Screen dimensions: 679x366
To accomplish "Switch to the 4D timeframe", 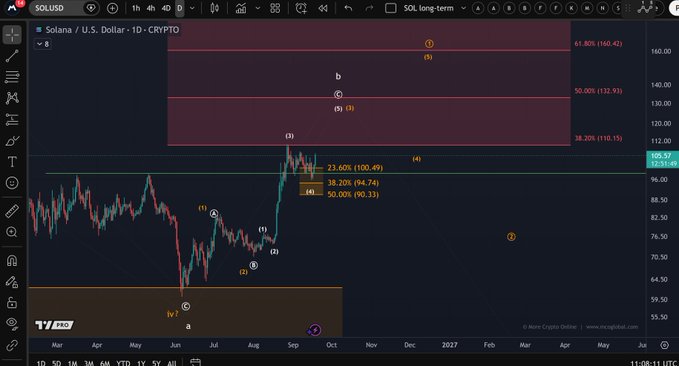I will coord(166,8).
